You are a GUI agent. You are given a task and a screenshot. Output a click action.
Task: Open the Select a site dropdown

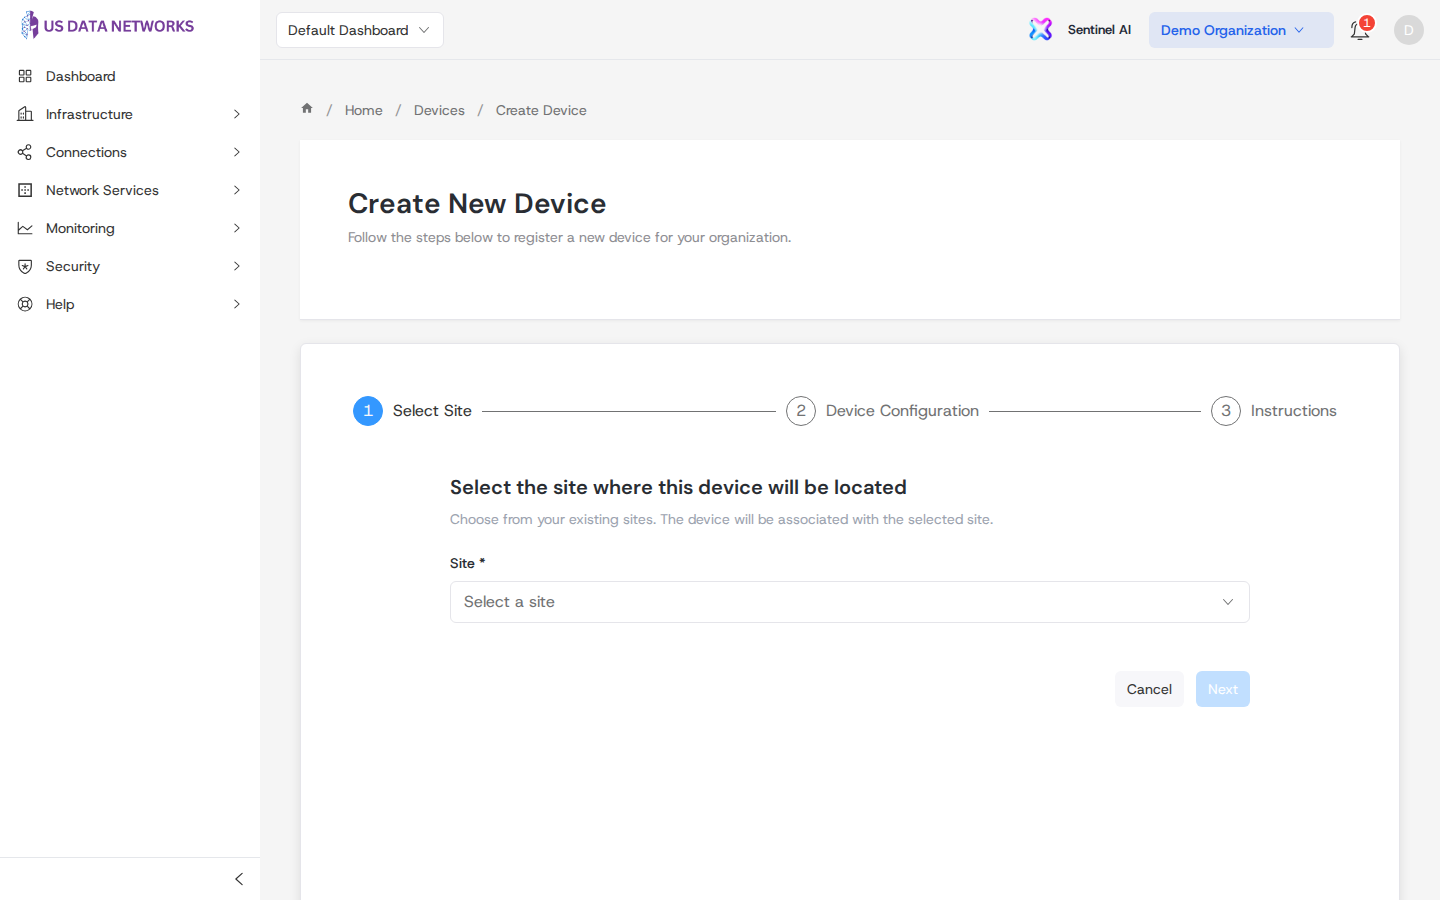point(850,602)
